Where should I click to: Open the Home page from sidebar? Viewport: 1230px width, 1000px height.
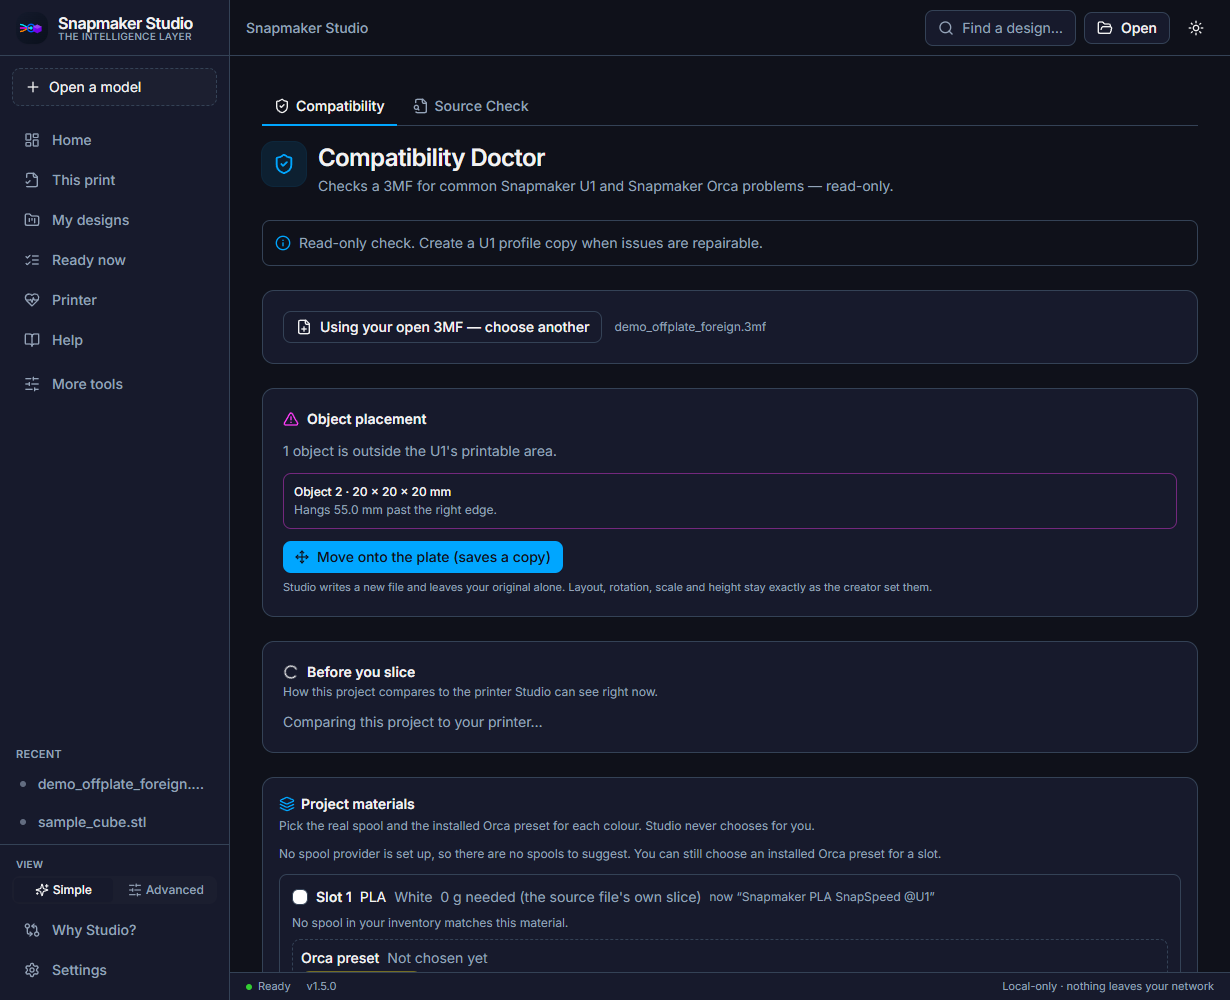point(114,140)
